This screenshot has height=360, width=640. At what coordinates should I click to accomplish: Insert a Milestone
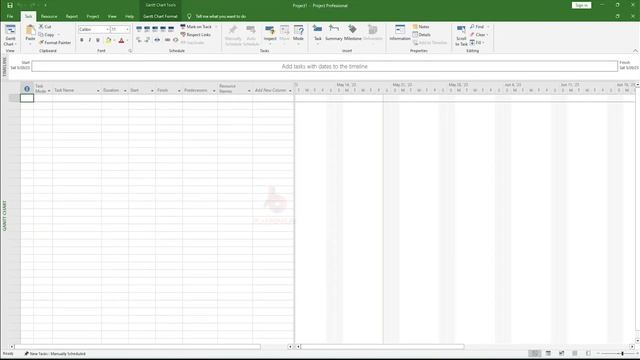pyautogui.click(x=353, y=33)
